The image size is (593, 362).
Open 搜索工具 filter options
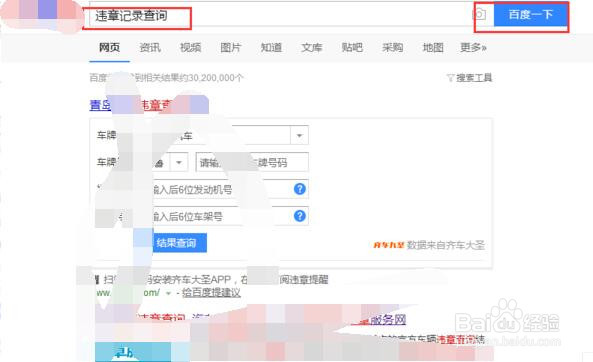point(469,78)
